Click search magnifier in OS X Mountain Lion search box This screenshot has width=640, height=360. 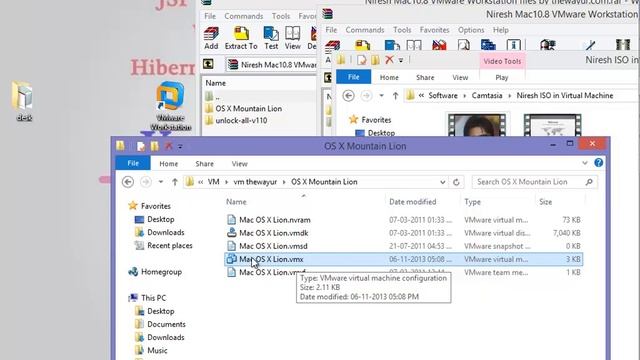[589, 182]
